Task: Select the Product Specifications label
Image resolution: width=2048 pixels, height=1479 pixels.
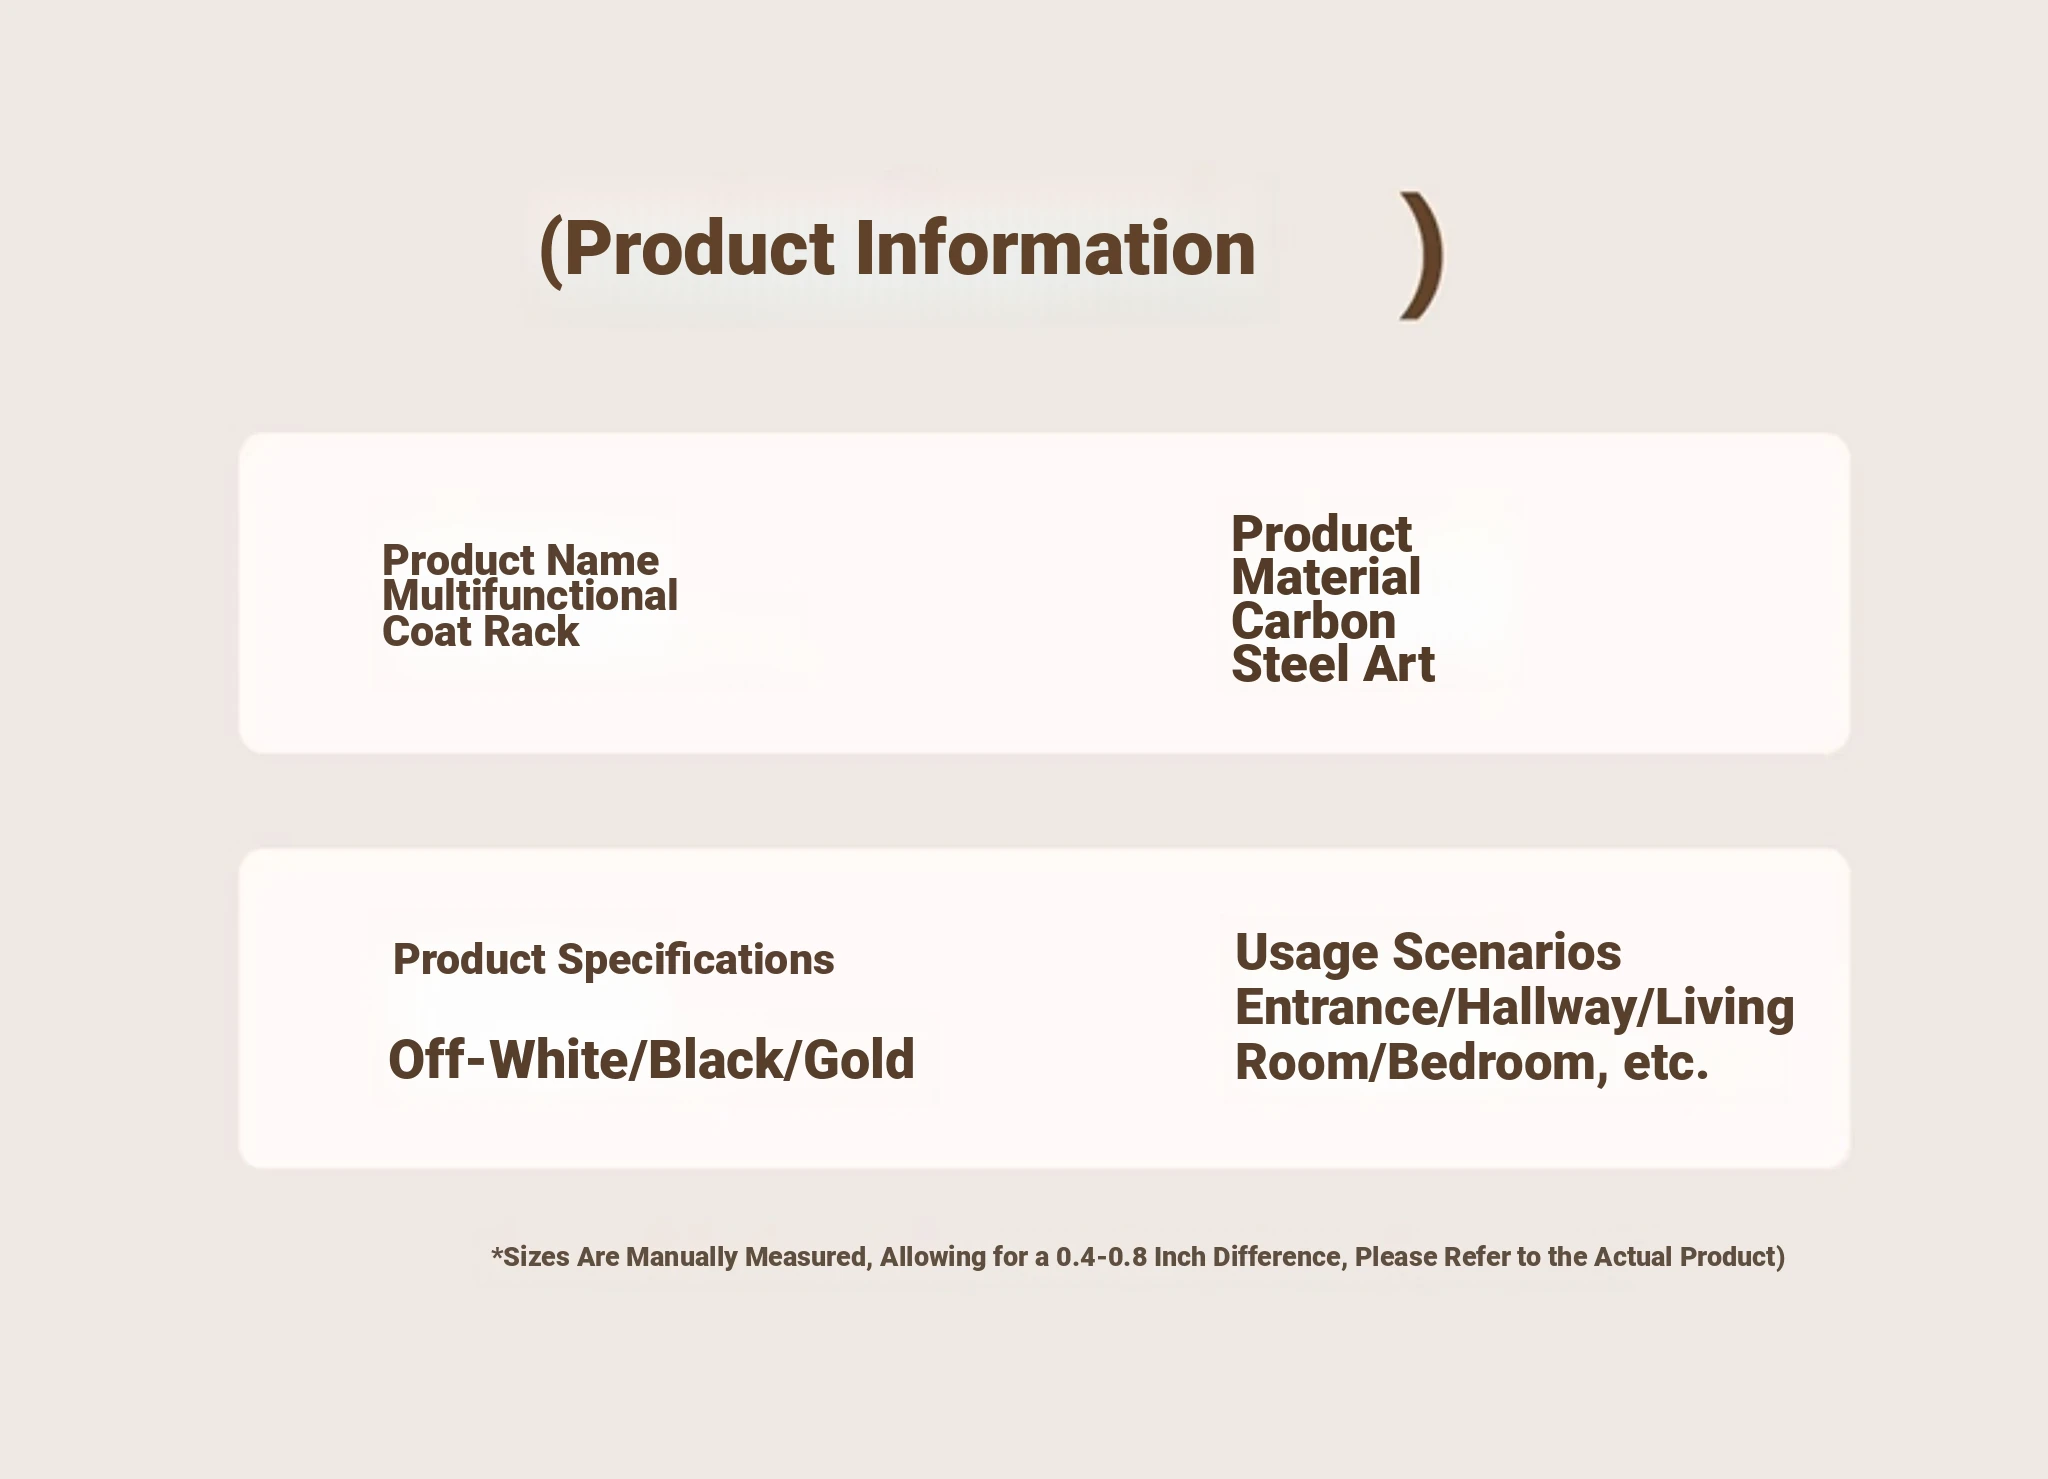Action: [x=613, y=960]
